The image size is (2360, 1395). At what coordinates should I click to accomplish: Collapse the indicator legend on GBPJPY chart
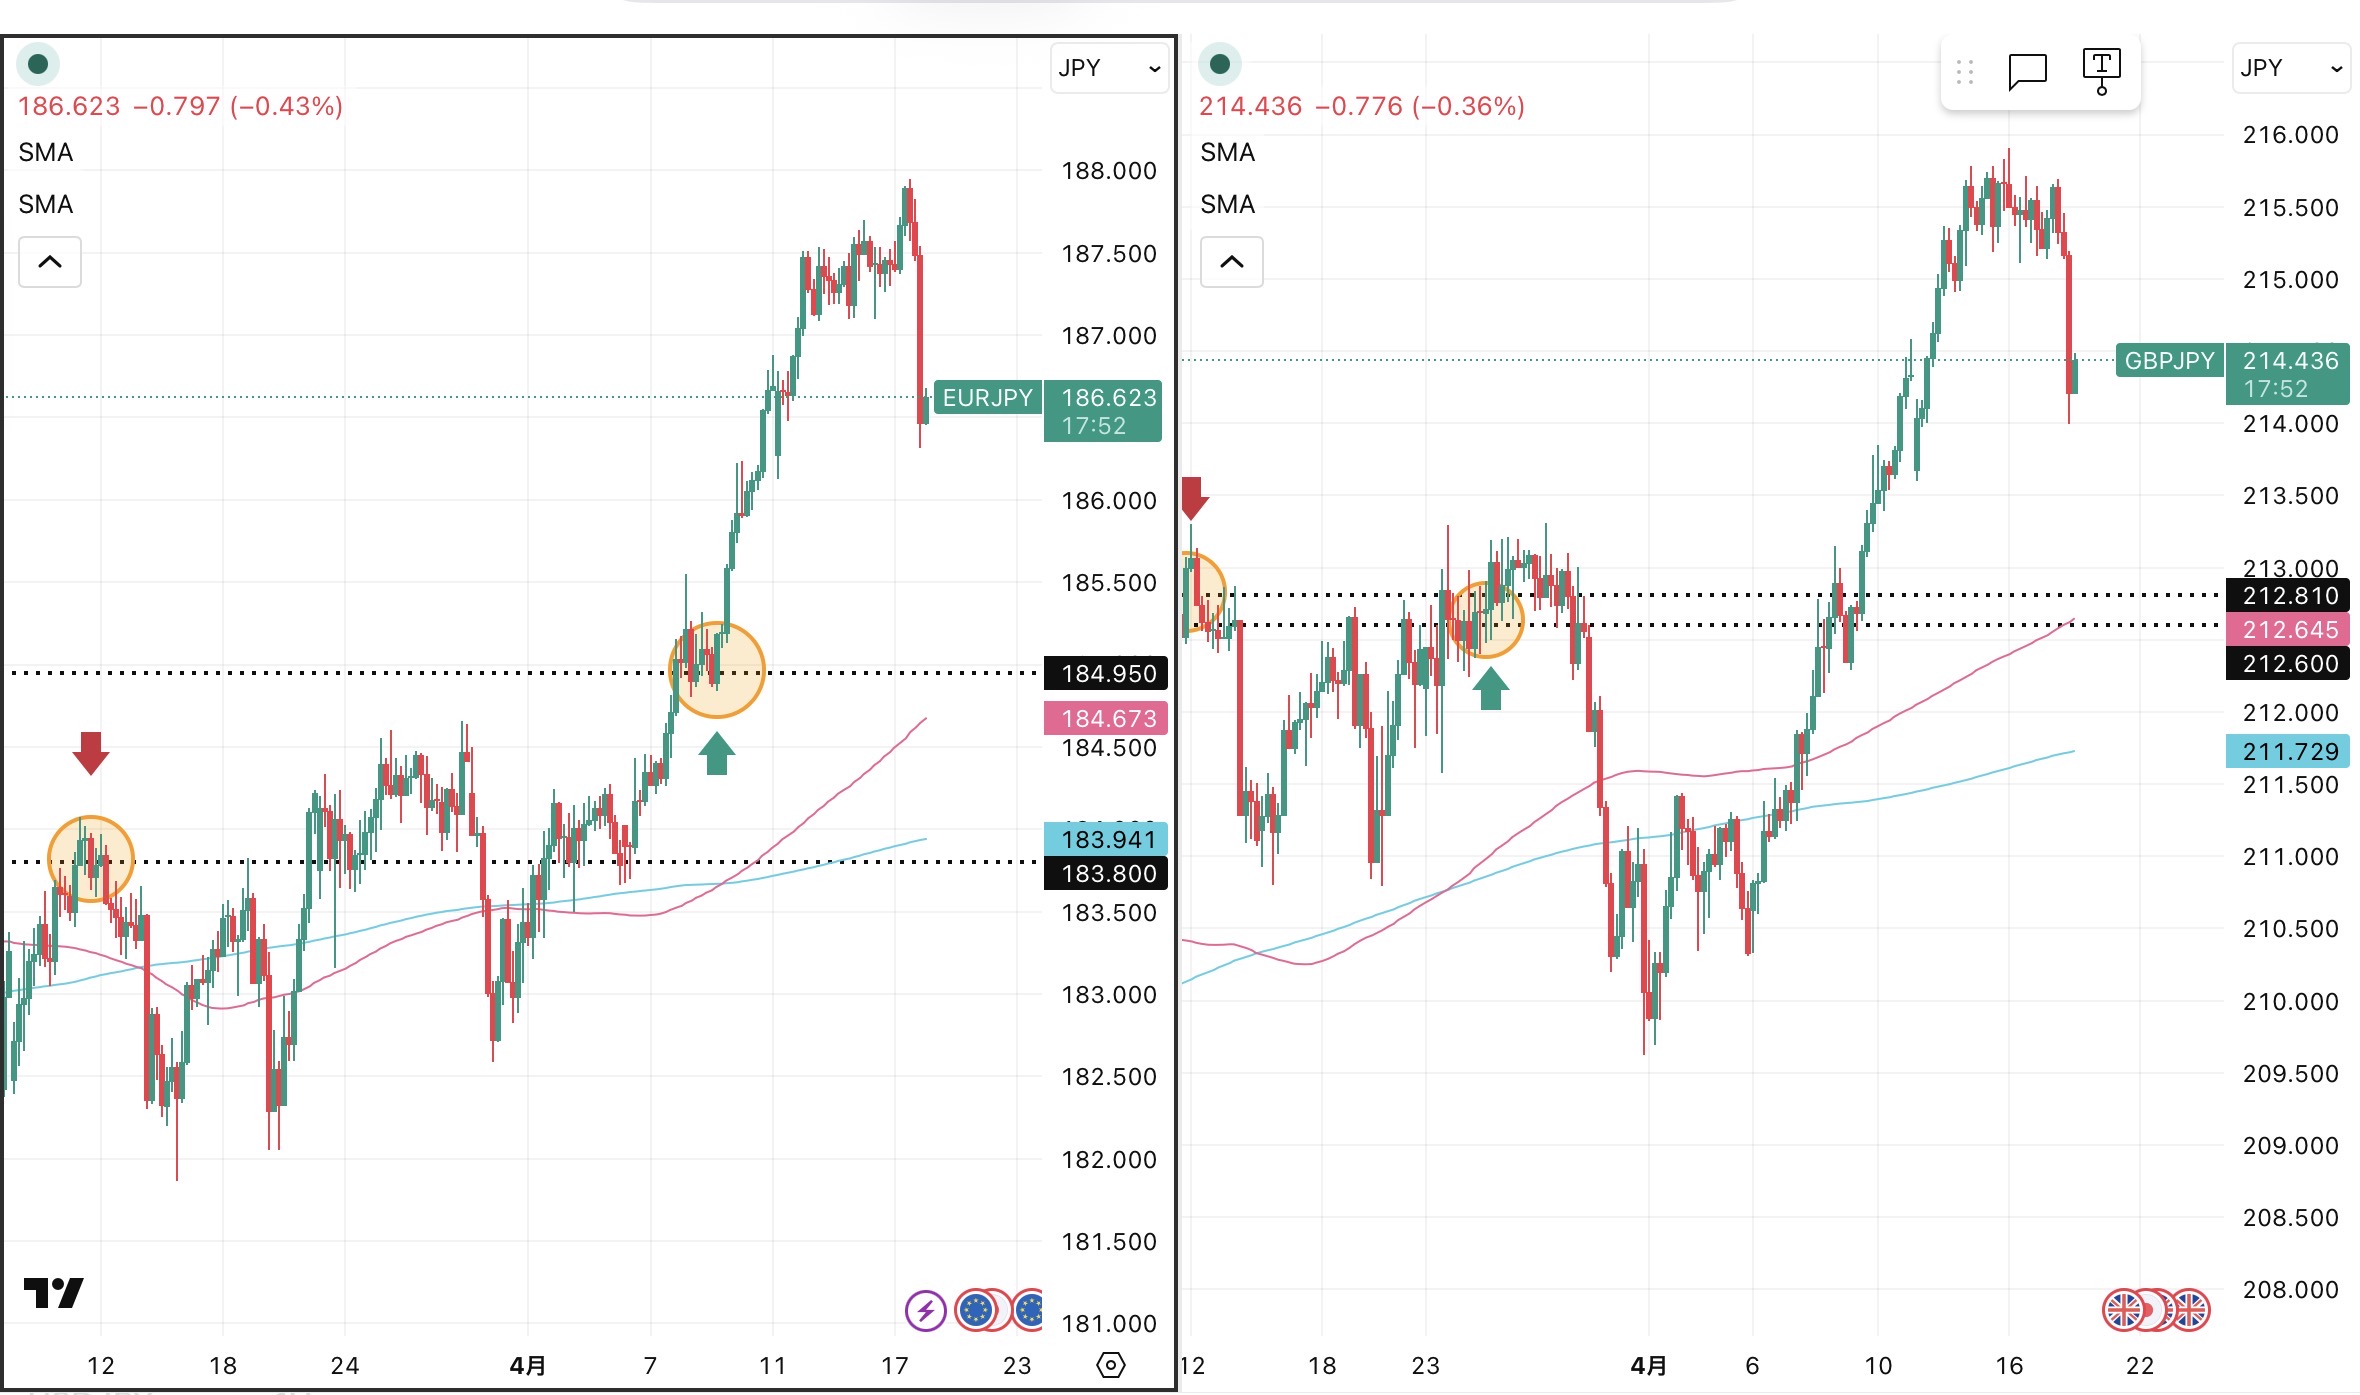[1231, 262]
